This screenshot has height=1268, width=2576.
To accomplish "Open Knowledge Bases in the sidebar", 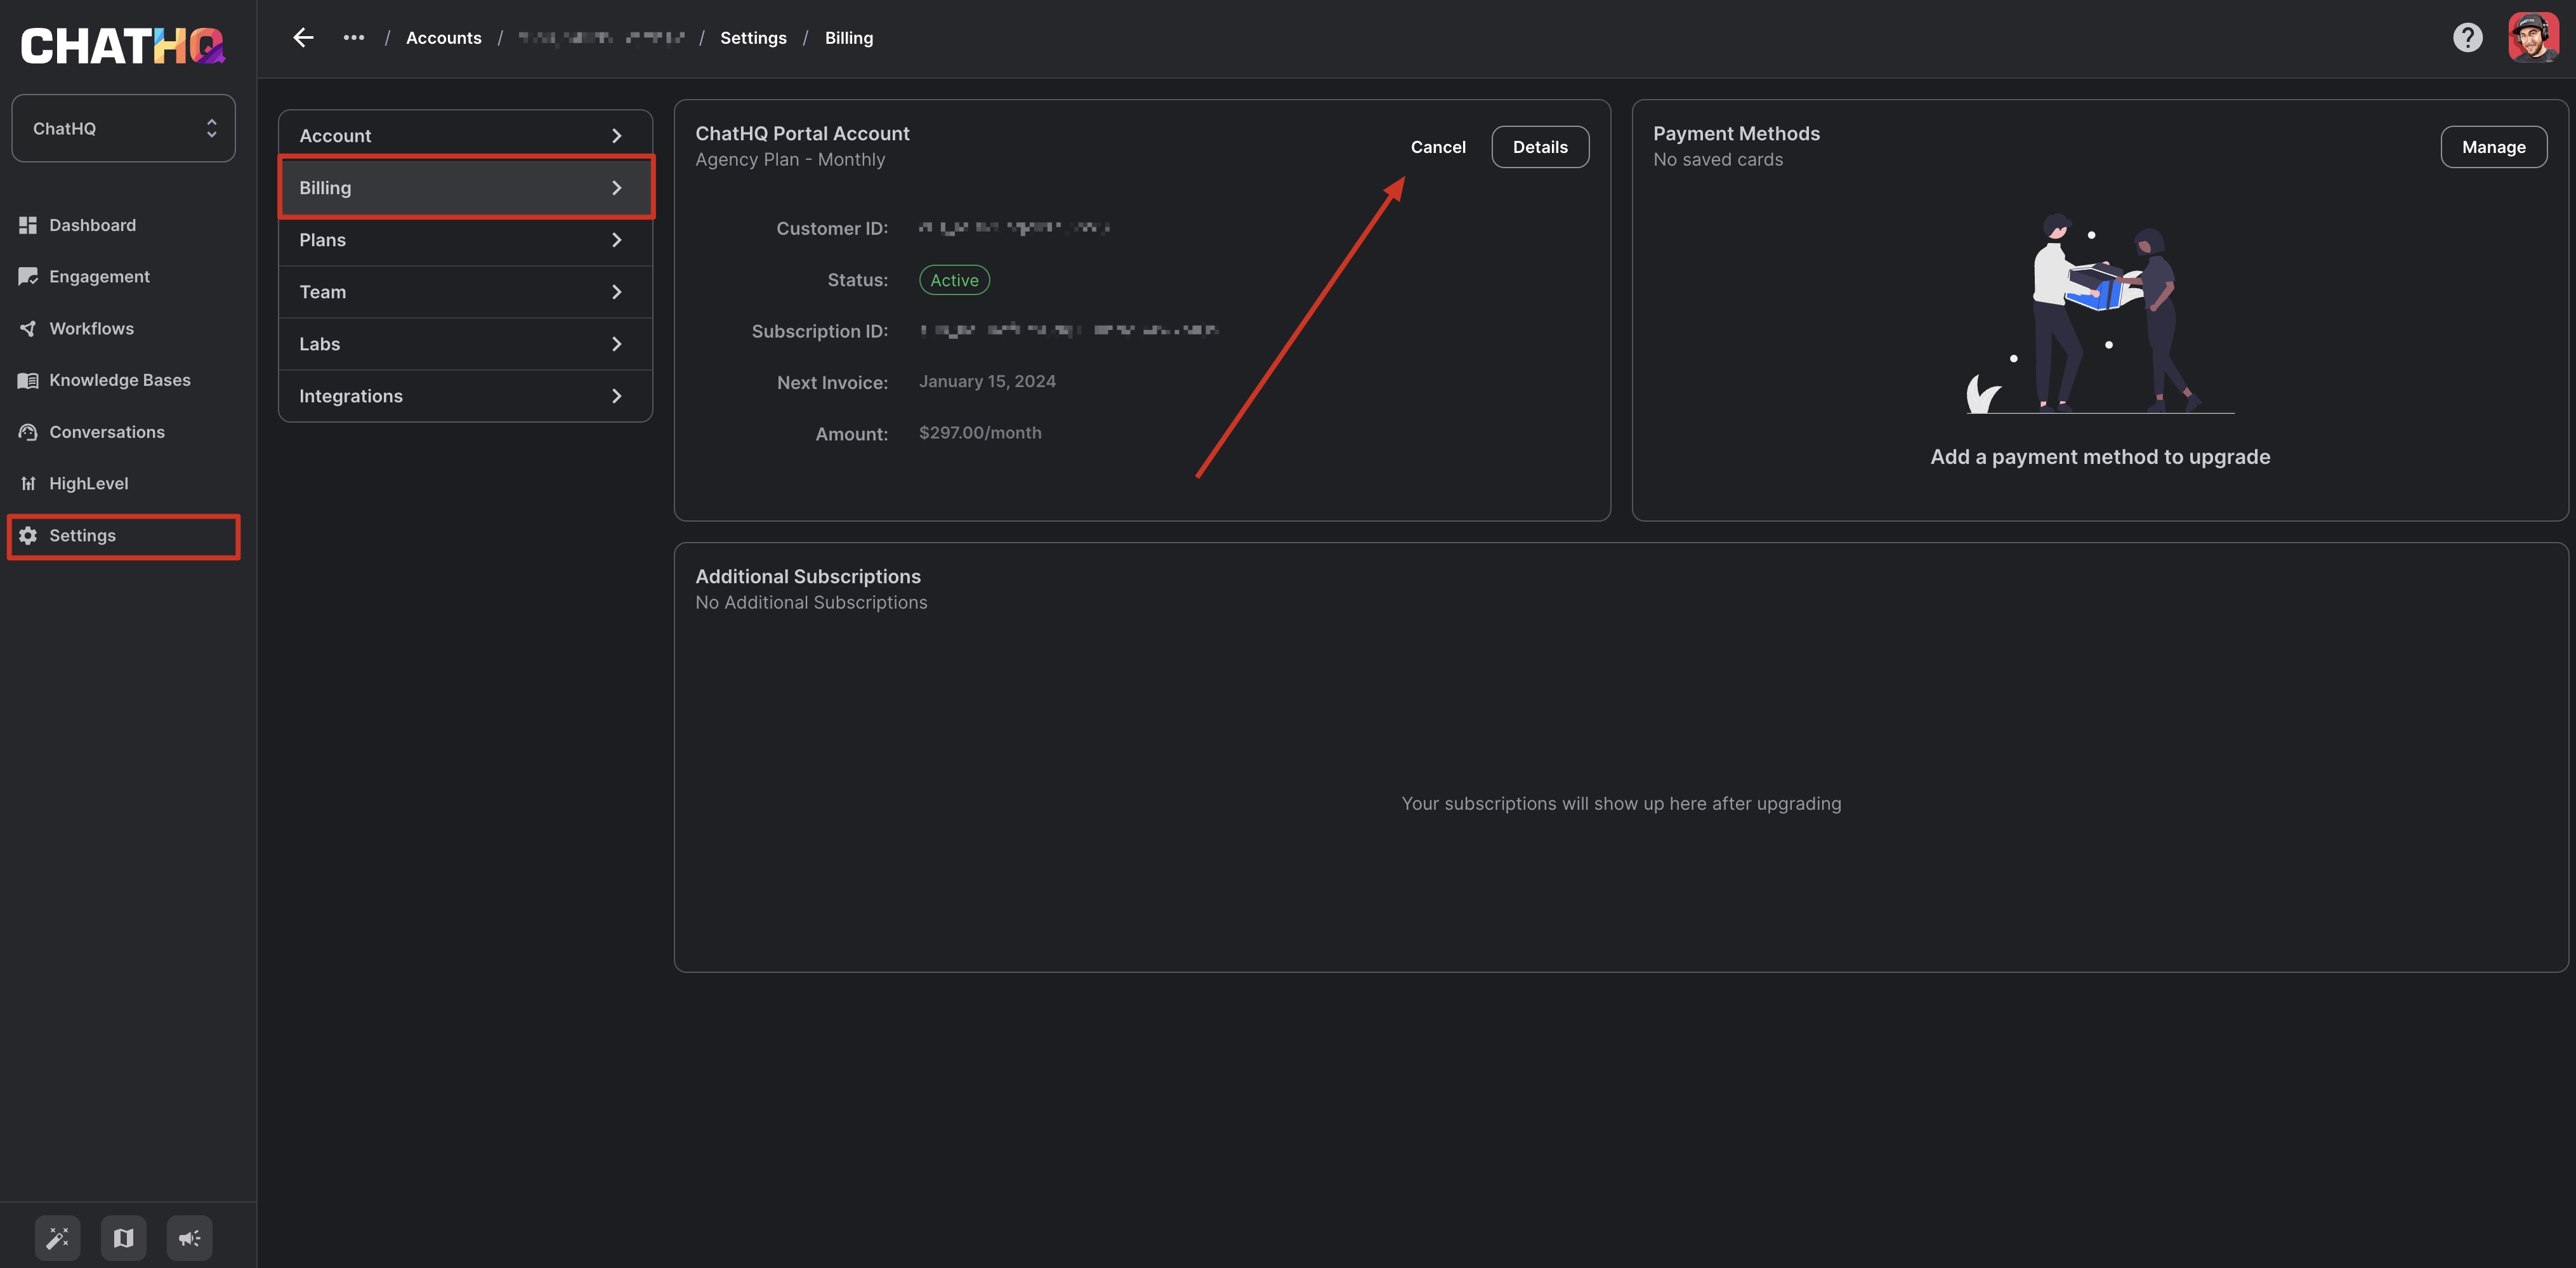I will (x=119, y=380).
